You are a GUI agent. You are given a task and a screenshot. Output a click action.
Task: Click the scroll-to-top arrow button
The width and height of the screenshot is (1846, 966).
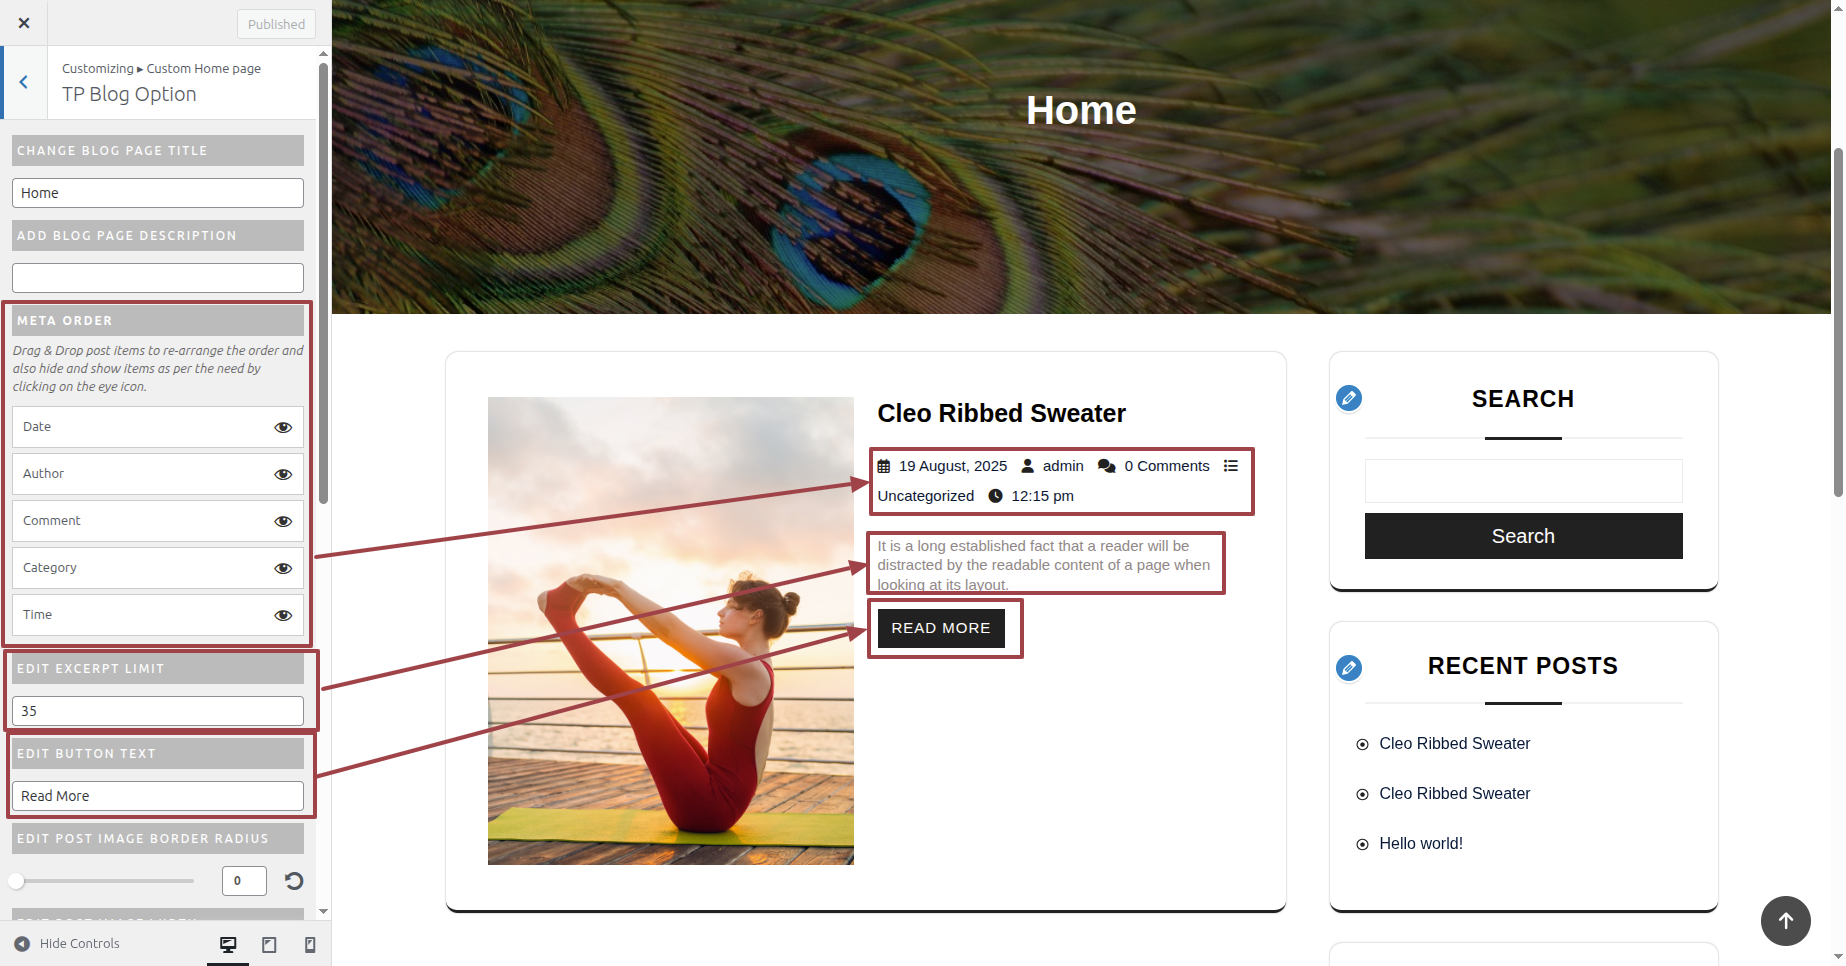[x=1786, y=921]
